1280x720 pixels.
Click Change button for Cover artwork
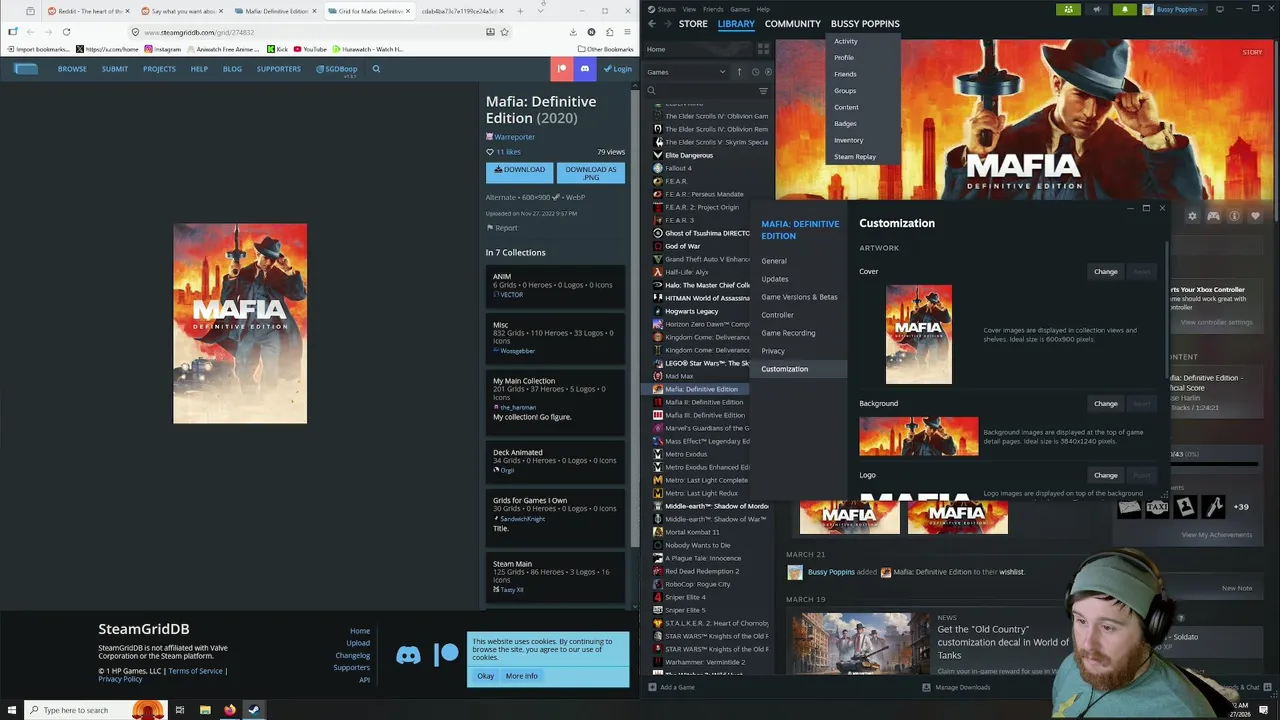pyautogui.click(x=1105, y=272)
